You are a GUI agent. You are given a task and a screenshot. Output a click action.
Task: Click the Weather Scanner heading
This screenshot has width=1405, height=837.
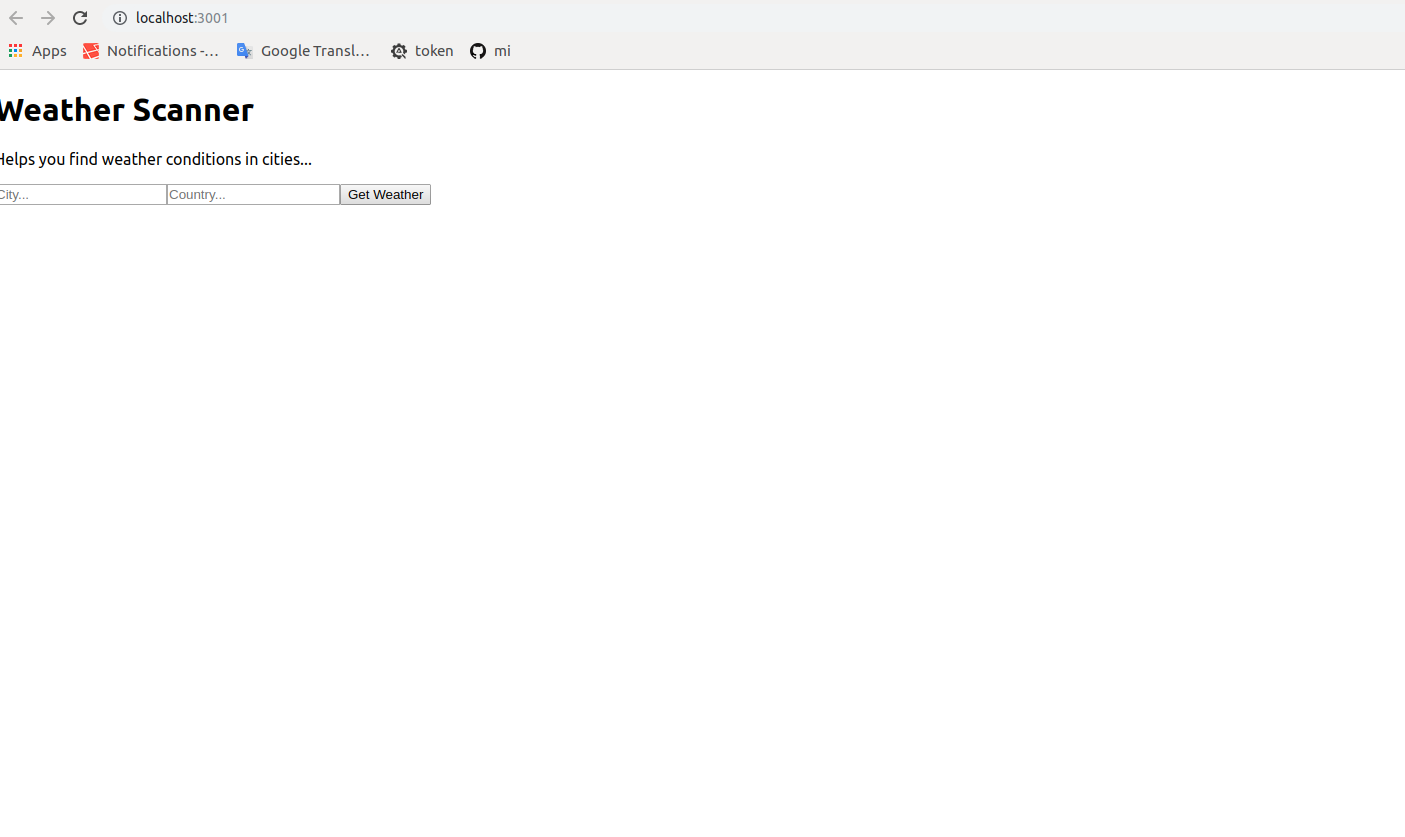click(x=126, y=110)
